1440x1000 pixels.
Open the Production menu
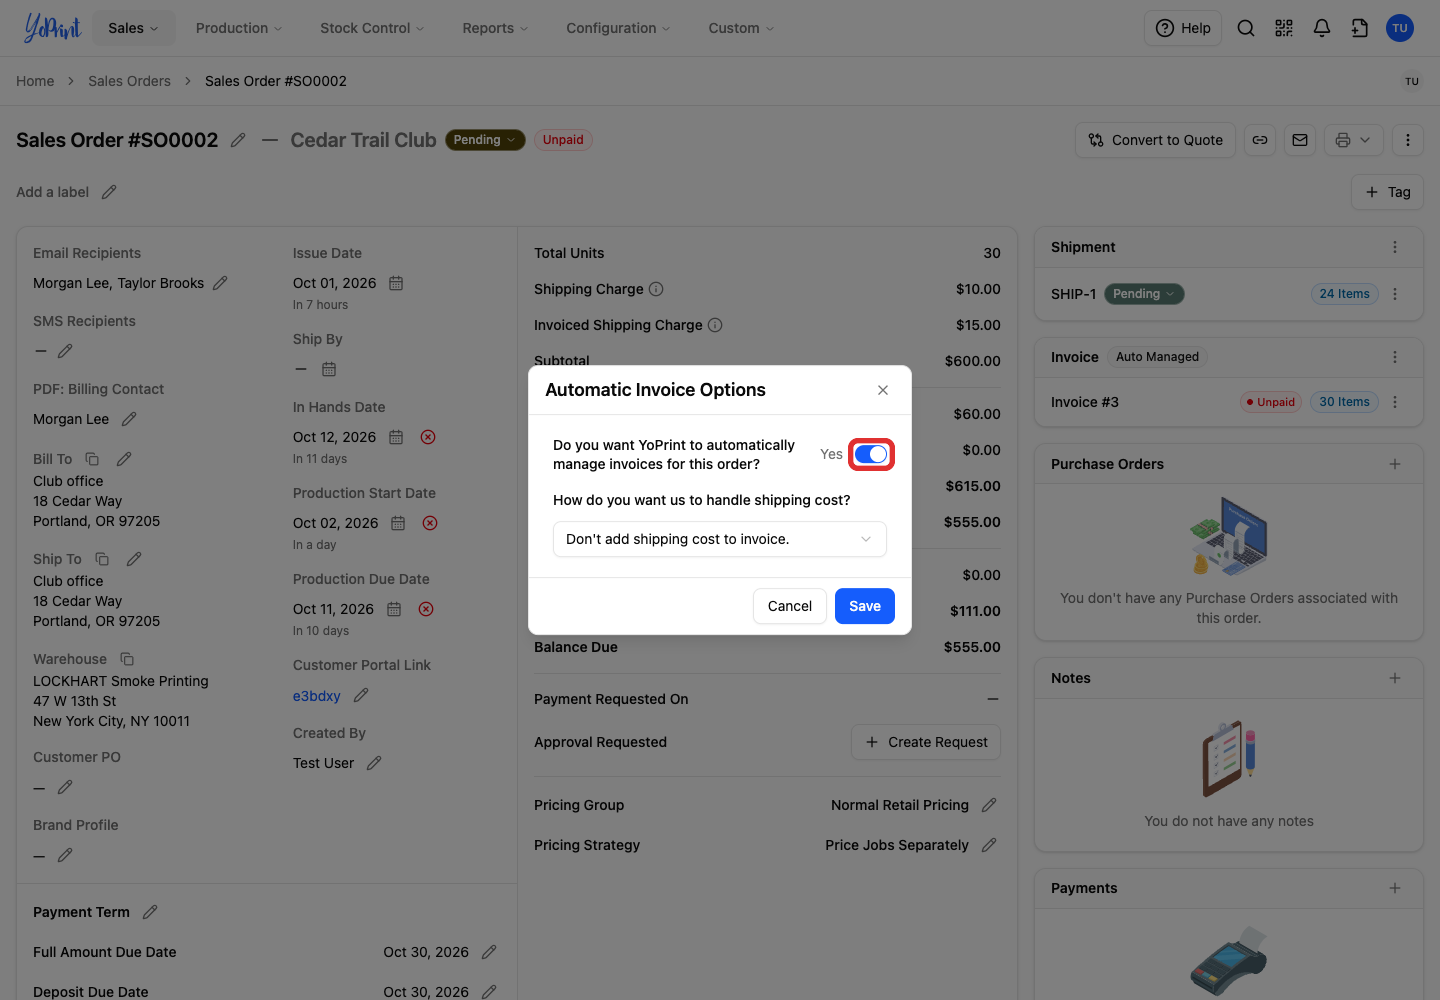coord(239,28)
